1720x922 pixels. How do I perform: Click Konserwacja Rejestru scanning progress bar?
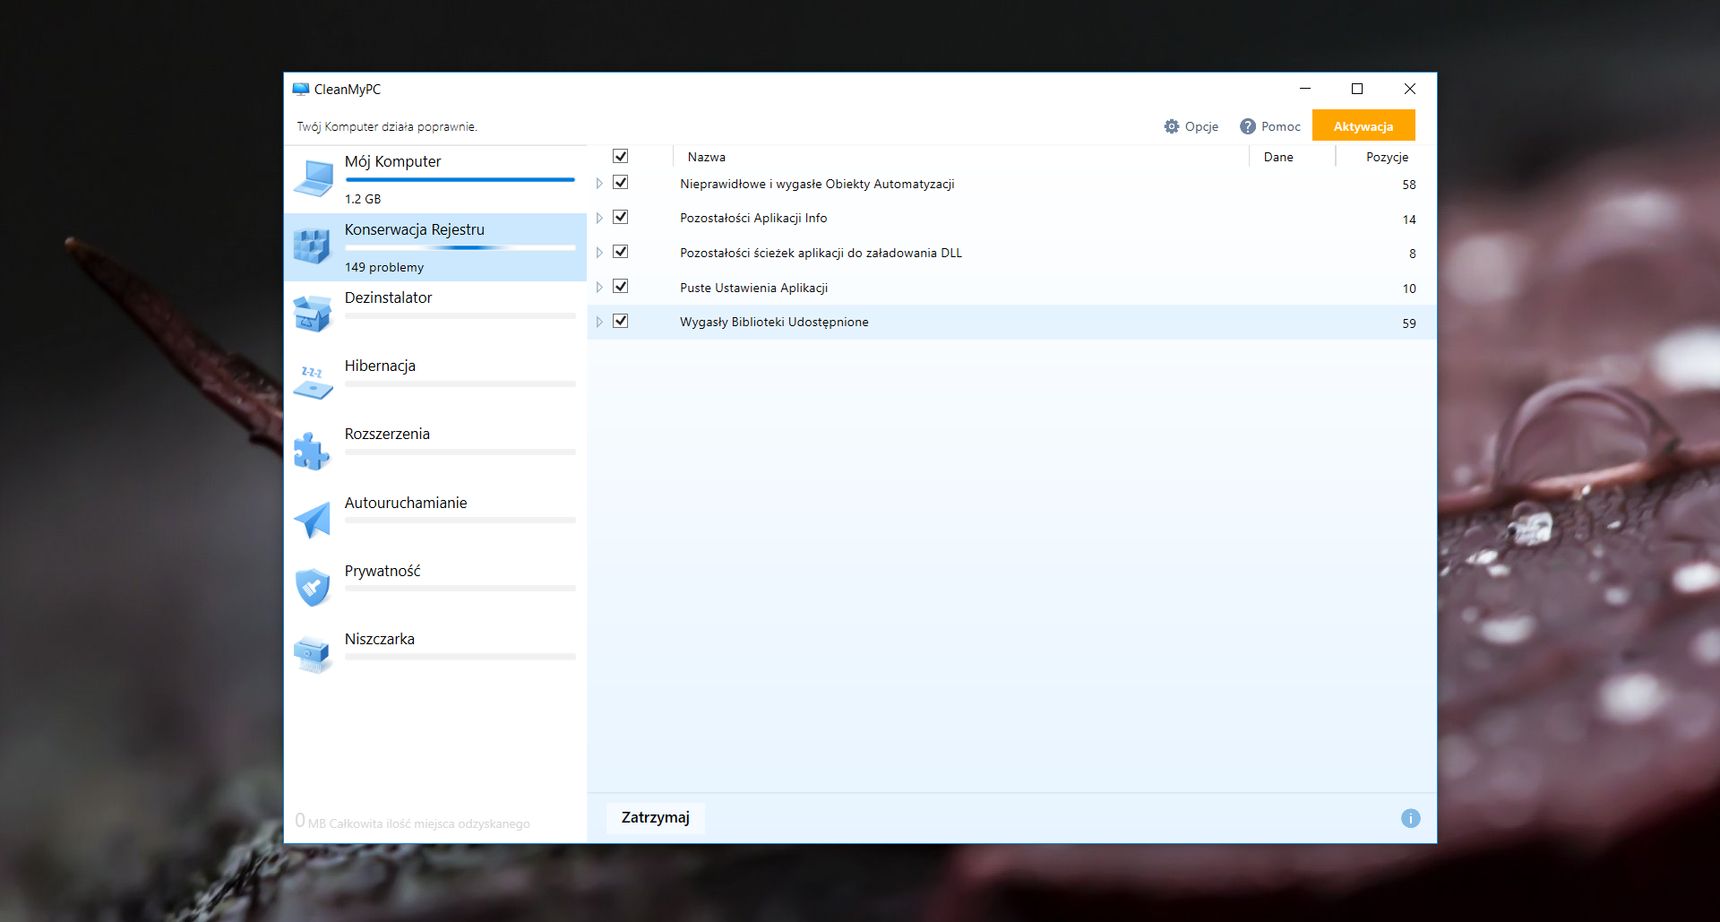460,248
